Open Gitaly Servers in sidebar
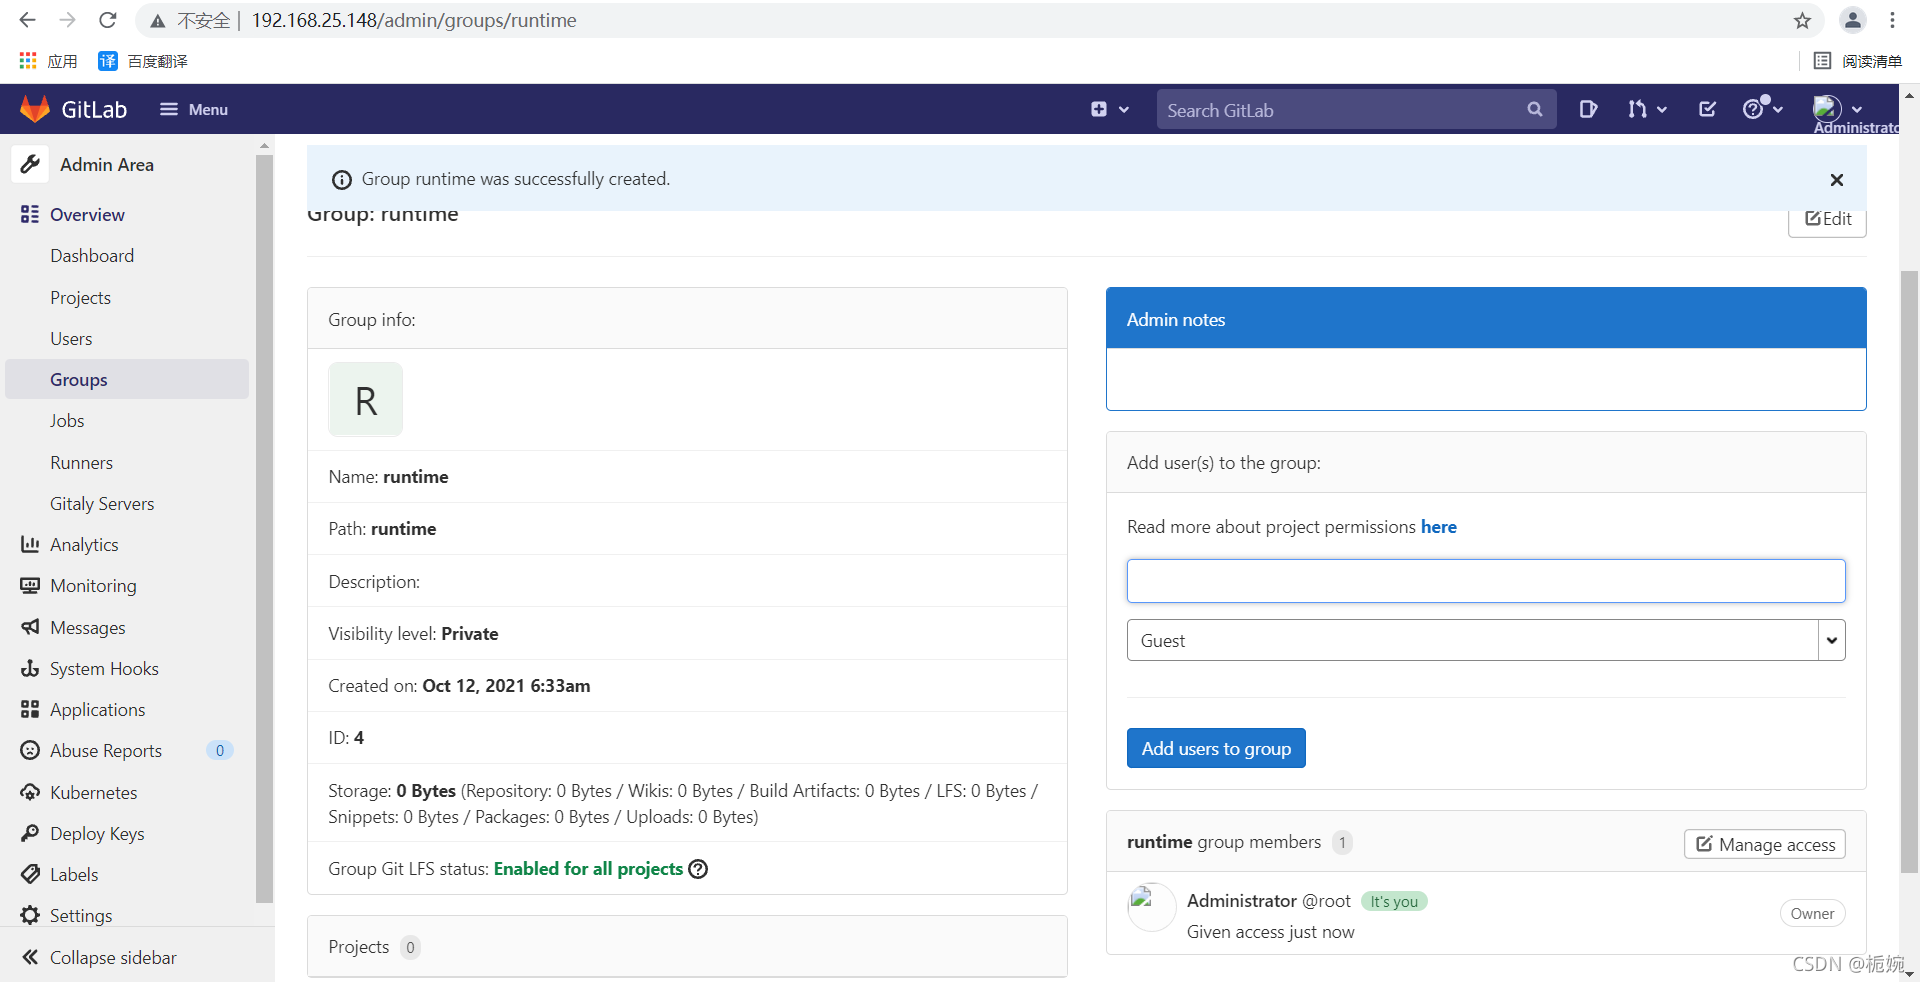The width and height of the screenshot is (1920, 982). 102,504
